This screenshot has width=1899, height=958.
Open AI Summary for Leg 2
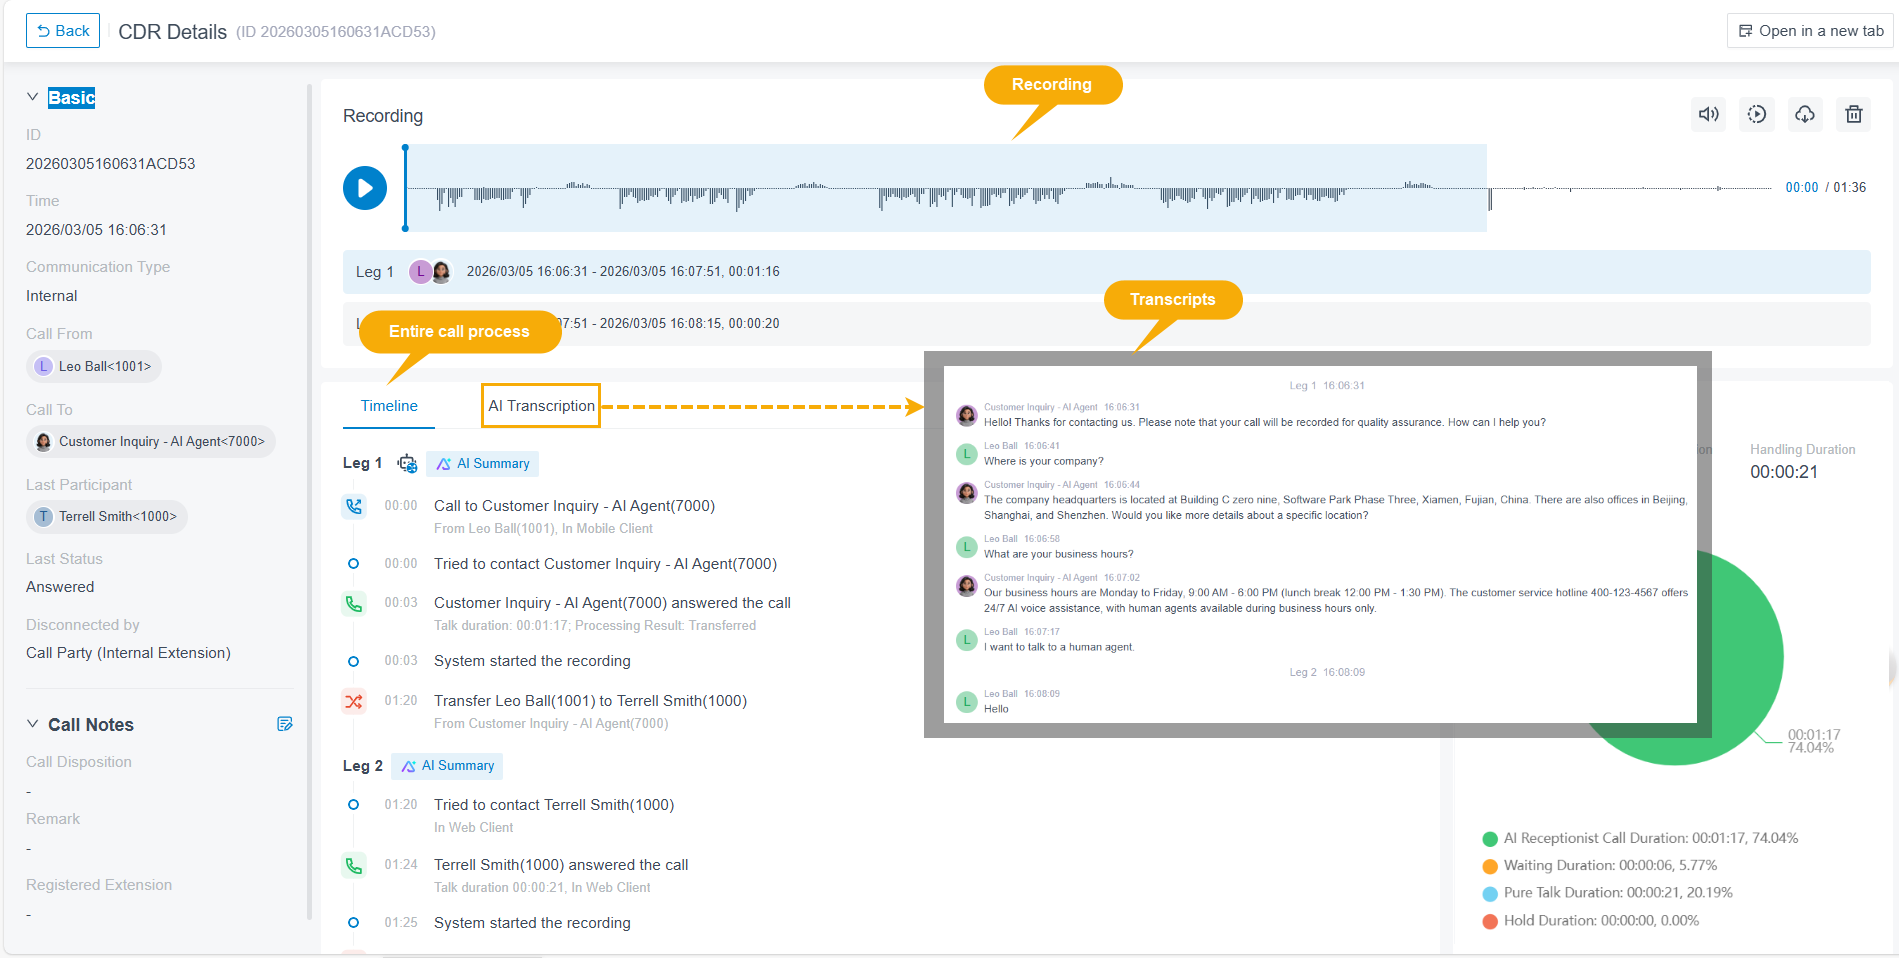click(x=447, y=766)
